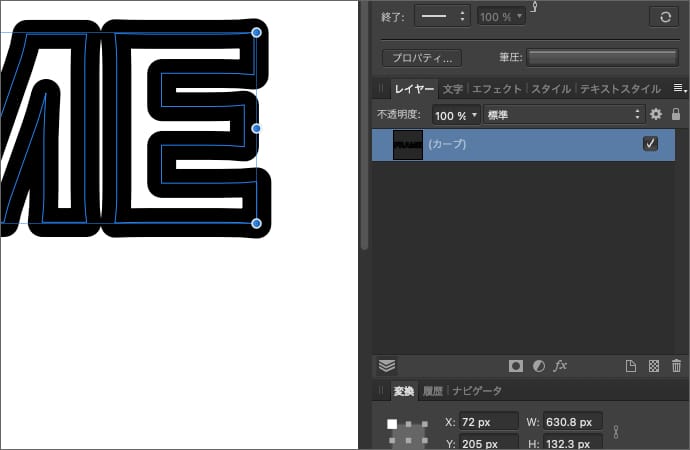Viewport: 690px width, 450px height.
Task: Lock the layer with padlock icon
Action: (x=676, y=115)
